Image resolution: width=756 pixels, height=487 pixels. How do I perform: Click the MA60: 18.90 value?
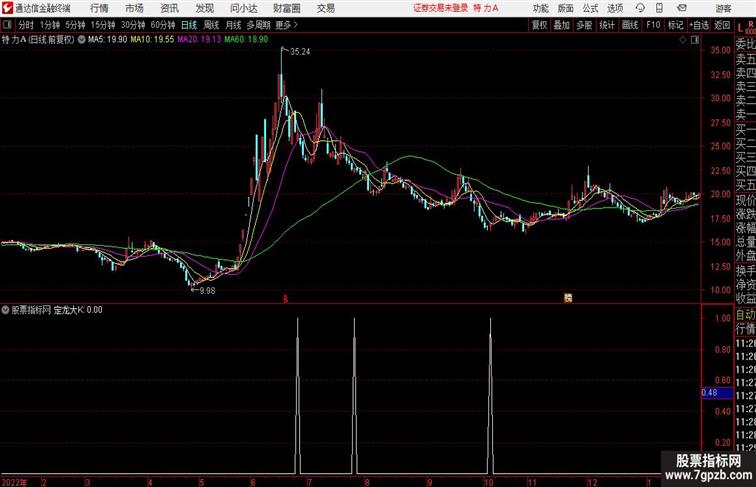tap(246, 40)
